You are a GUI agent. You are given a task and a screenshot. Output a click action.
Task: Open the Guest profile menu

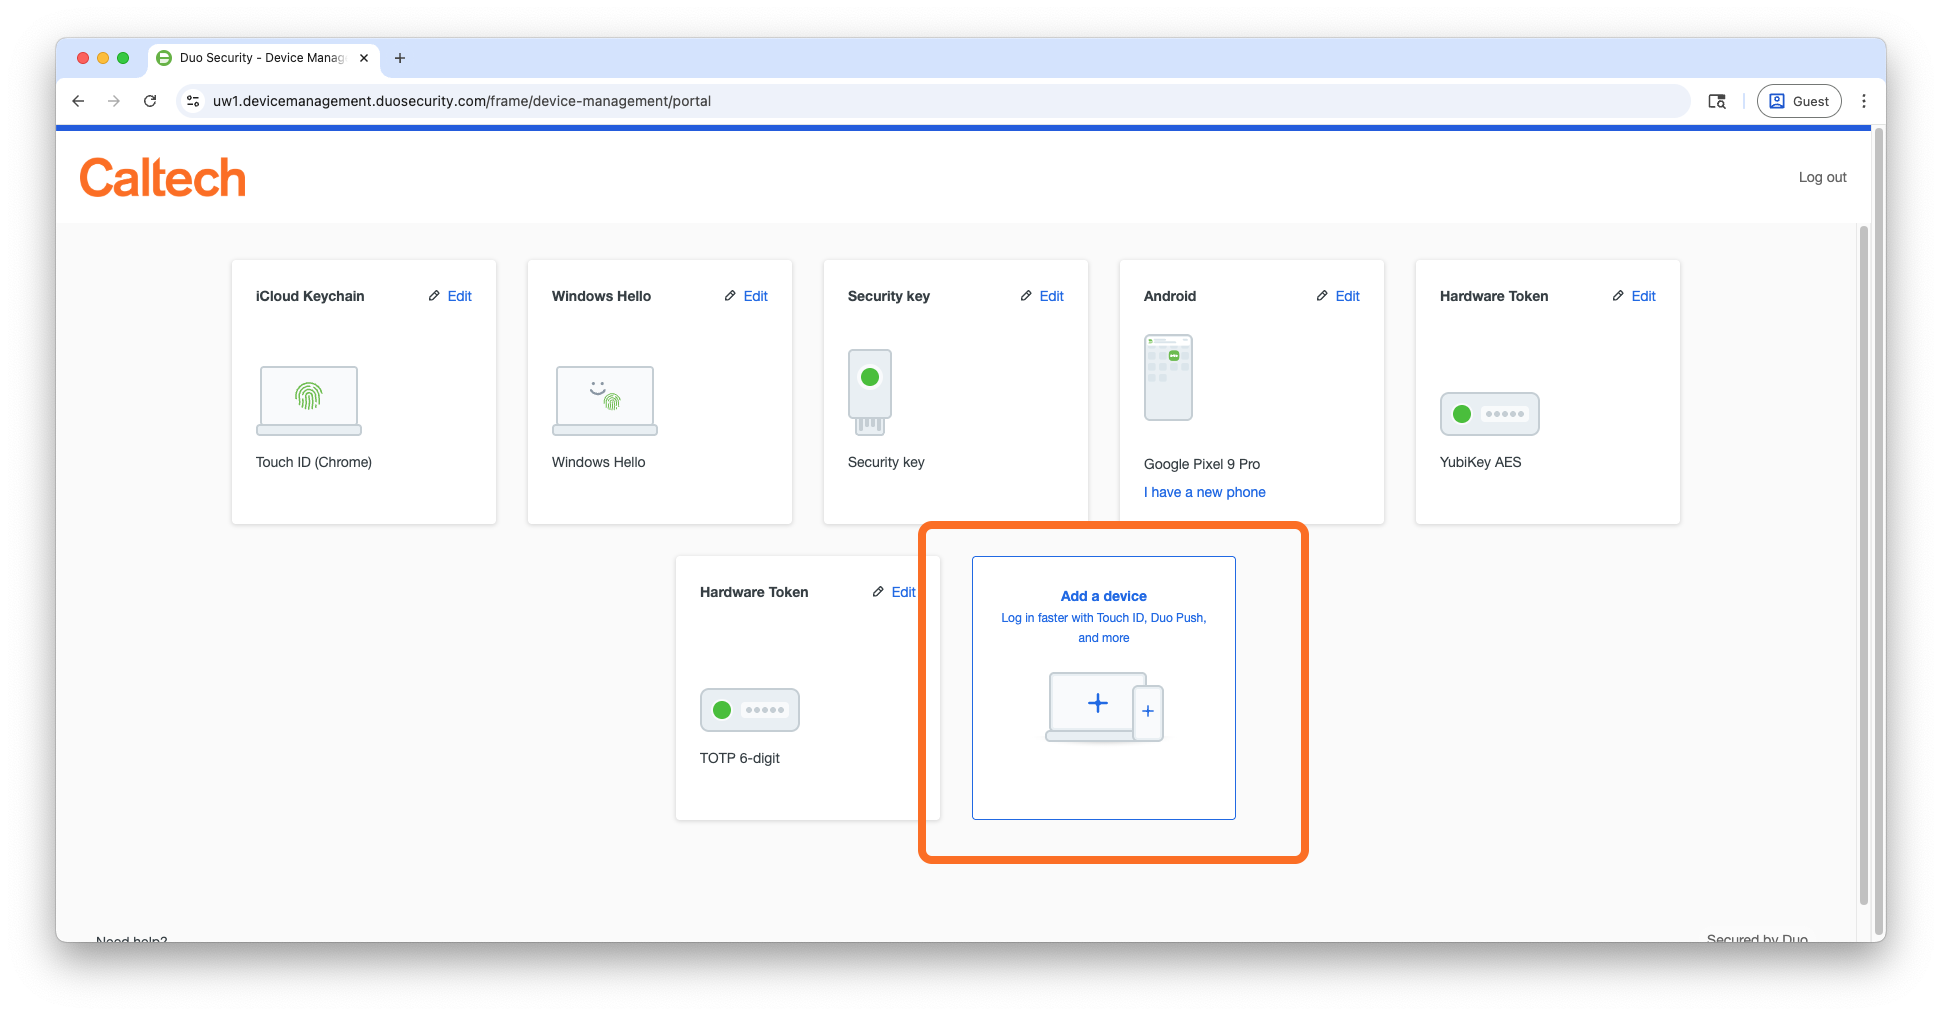1798,101
